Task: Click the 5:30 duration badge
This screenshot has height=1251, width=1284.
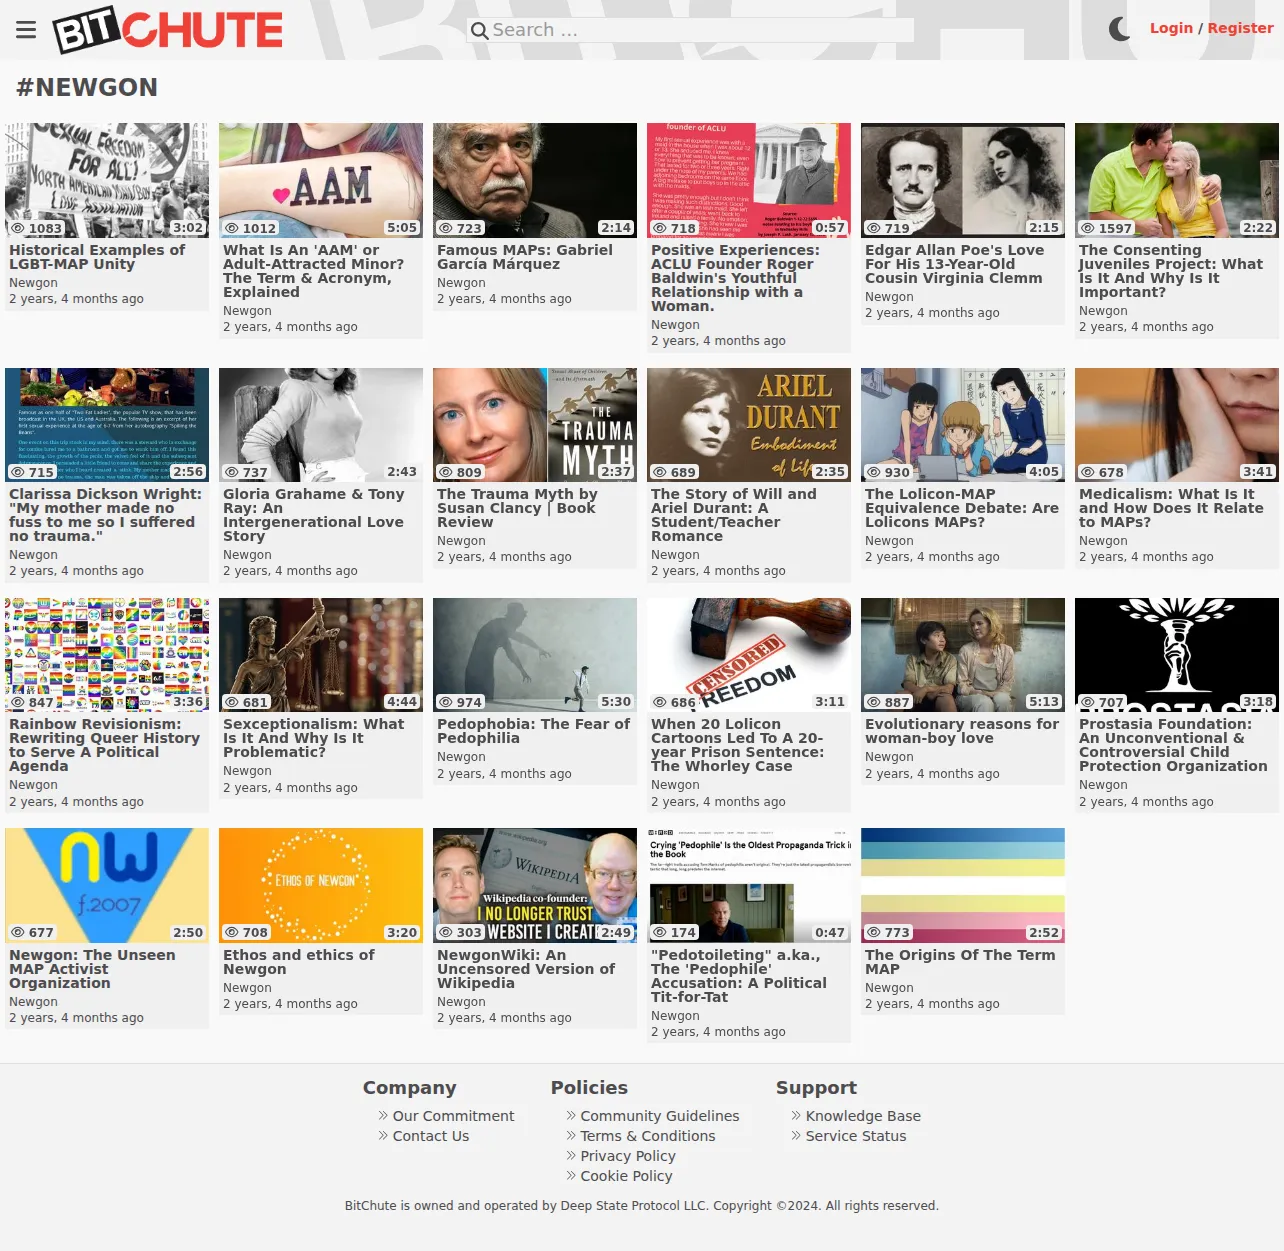Action: coord(616,702)
